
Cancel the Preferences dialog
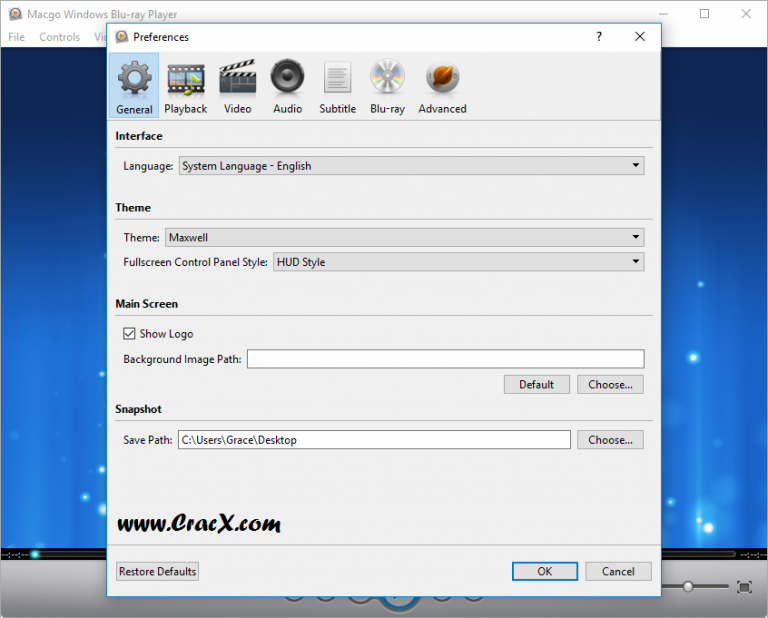pos(618,571)
